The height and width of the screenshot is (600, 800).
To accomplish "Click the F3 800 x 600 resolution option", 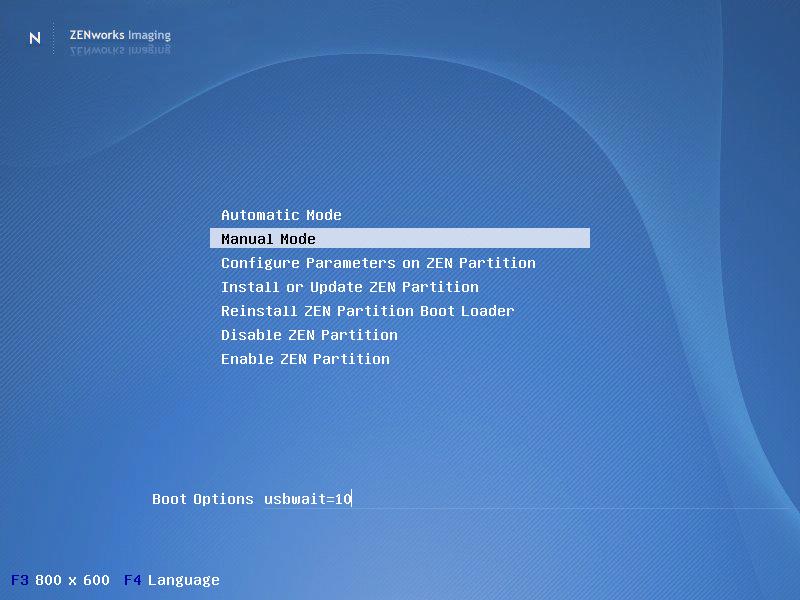I will pyautogui.click(x=60, y=580).
